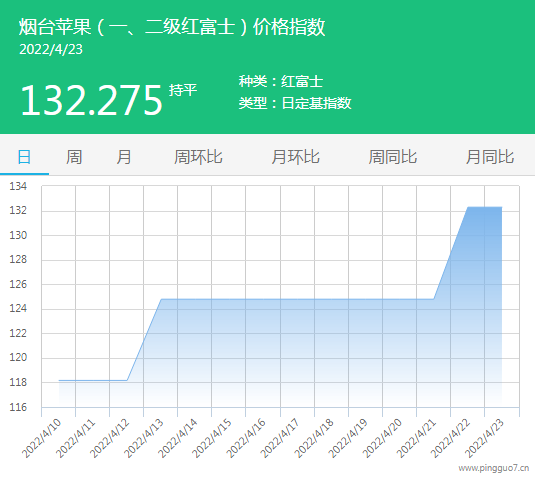This screenshot has height=478, width=535.
Task: Click the 类型：日定基指数 type label
Action: (295, 103)
